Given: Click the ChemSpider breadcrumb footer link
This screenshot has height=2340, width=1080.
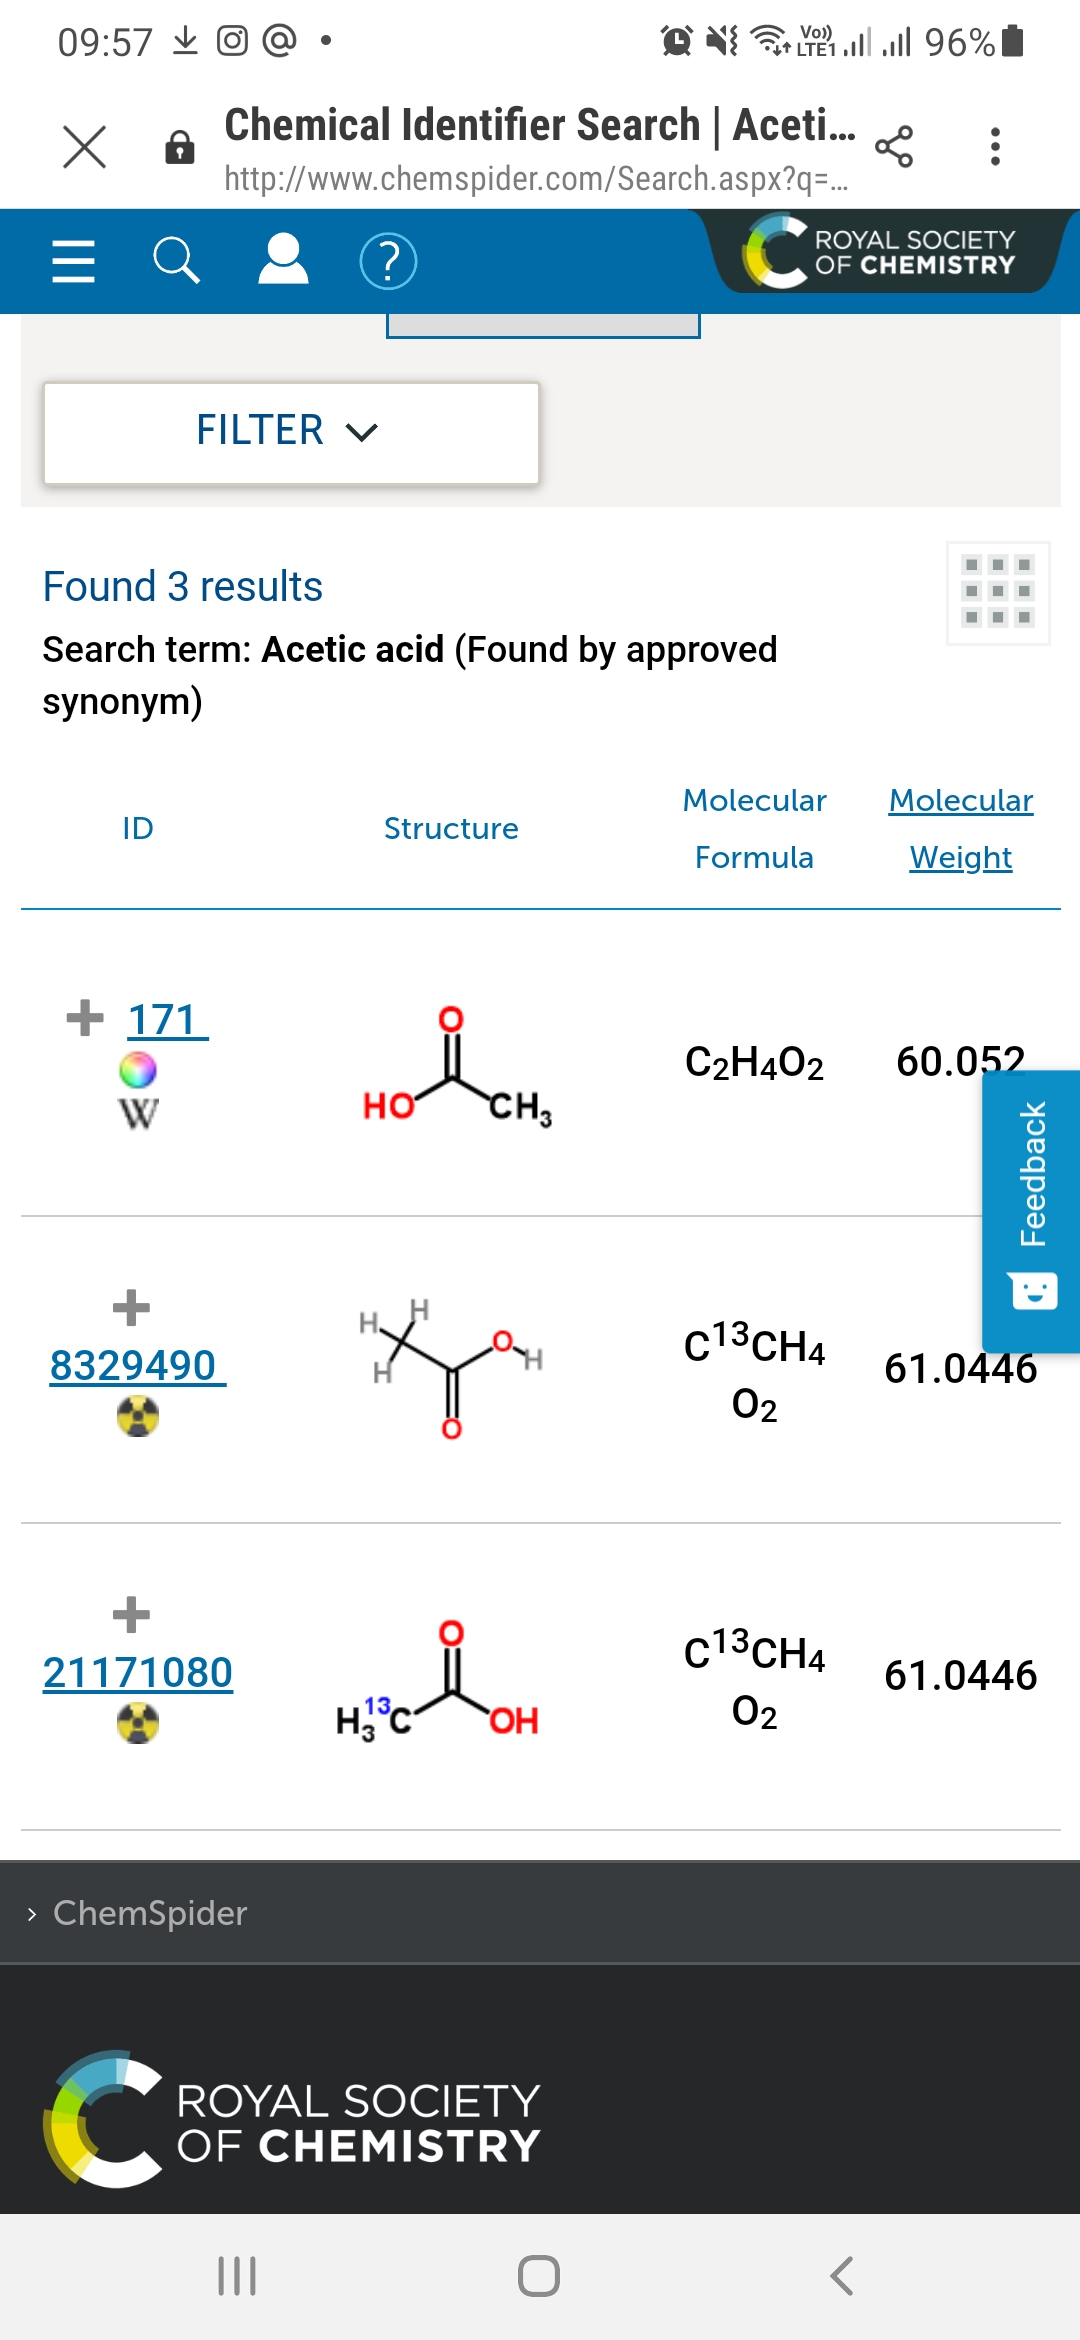Looking at the screenshot, I should click(x=150, y=1912).
